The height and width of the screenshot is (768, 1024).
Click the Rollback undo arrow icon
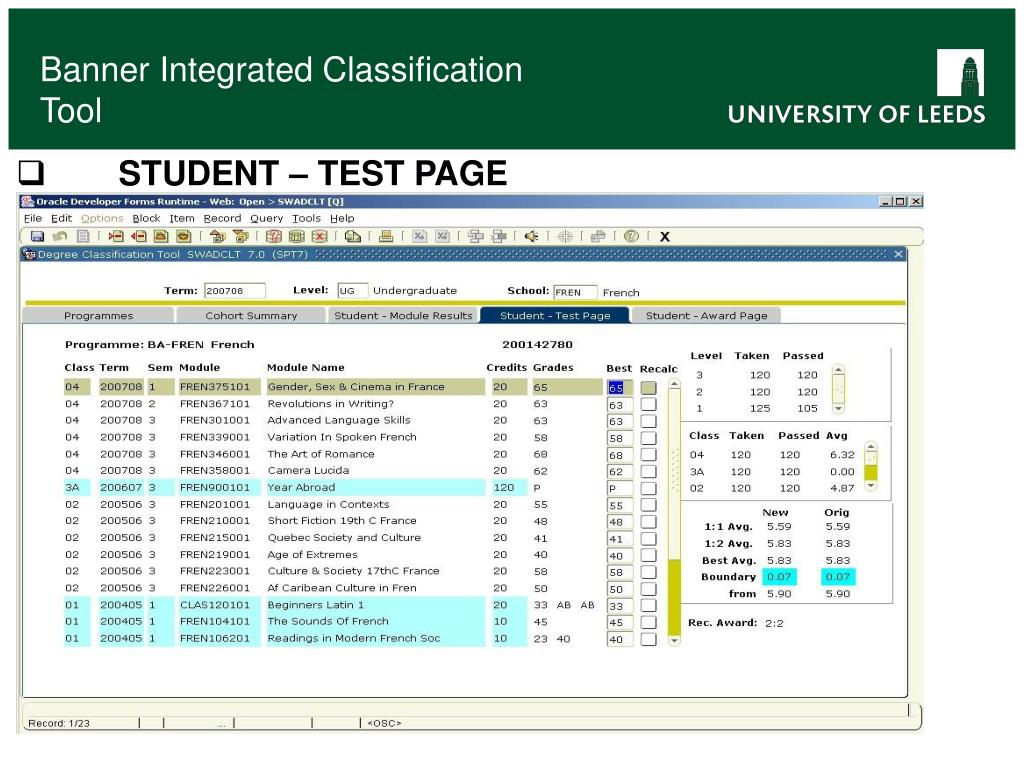tap(60, 236)
